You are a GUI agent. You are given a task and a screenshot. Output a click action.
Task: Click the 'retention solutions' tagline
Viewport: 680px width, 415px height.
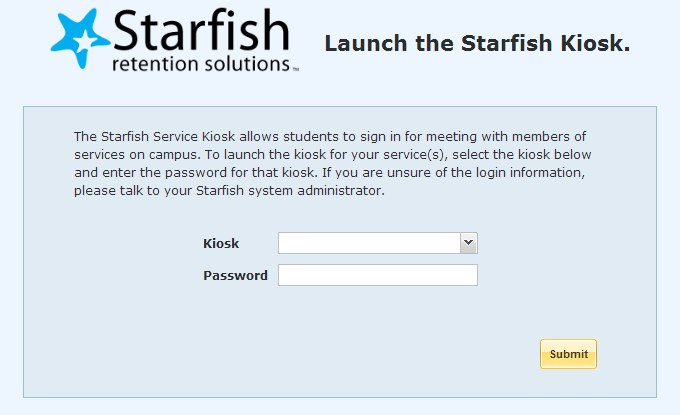tap(201, 64)
